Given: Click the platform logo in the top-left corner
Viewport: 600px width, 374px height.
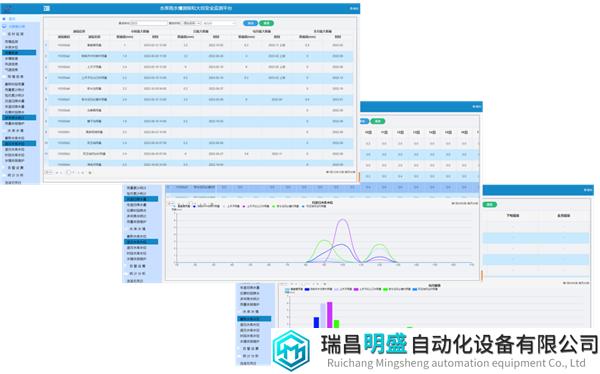Looking at the screenshot, I should click(8, 8).
